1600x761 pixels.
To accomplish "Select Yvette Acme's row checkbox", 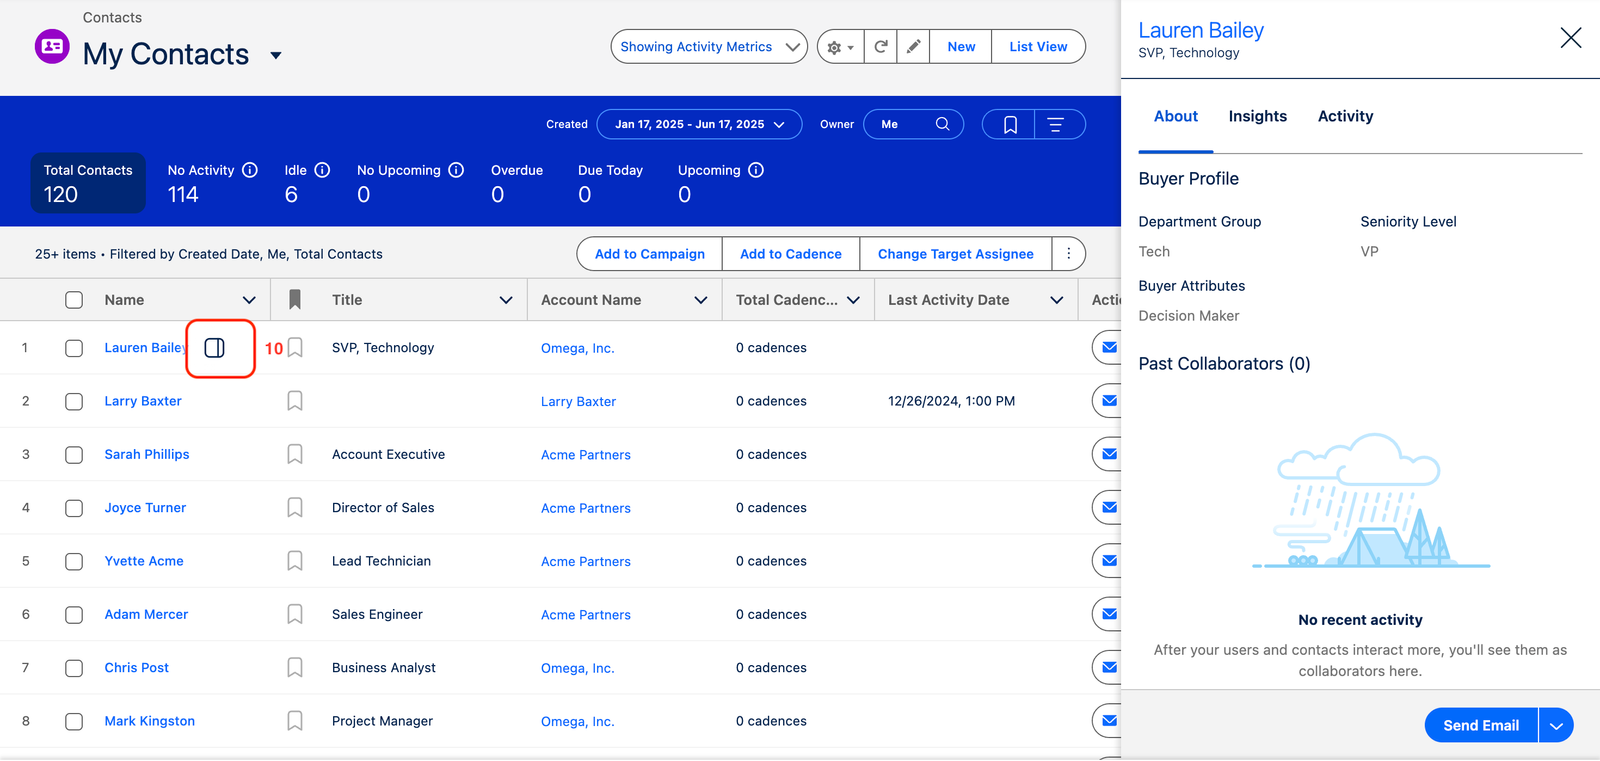I will [x=74, y=561].
